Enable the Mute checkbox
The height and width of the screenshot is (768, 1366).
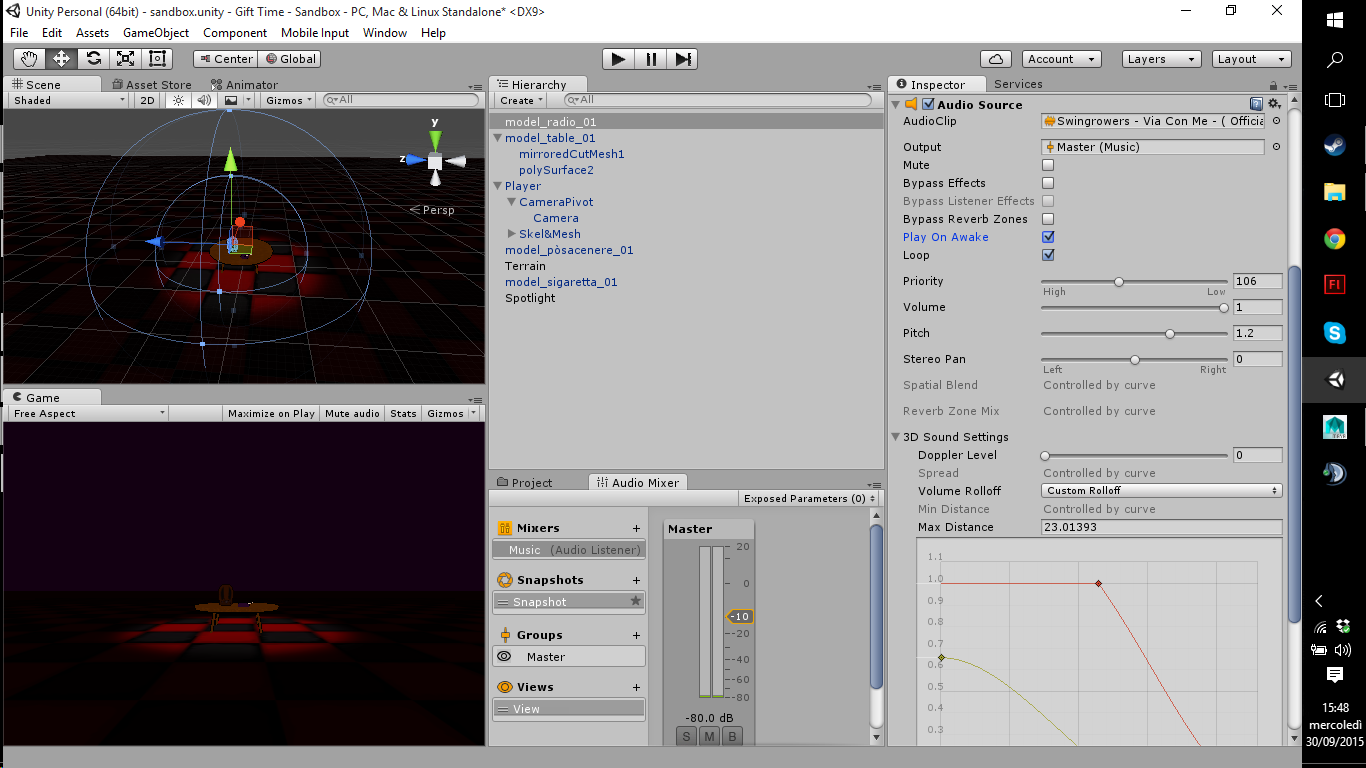(x=1048, y=165)
